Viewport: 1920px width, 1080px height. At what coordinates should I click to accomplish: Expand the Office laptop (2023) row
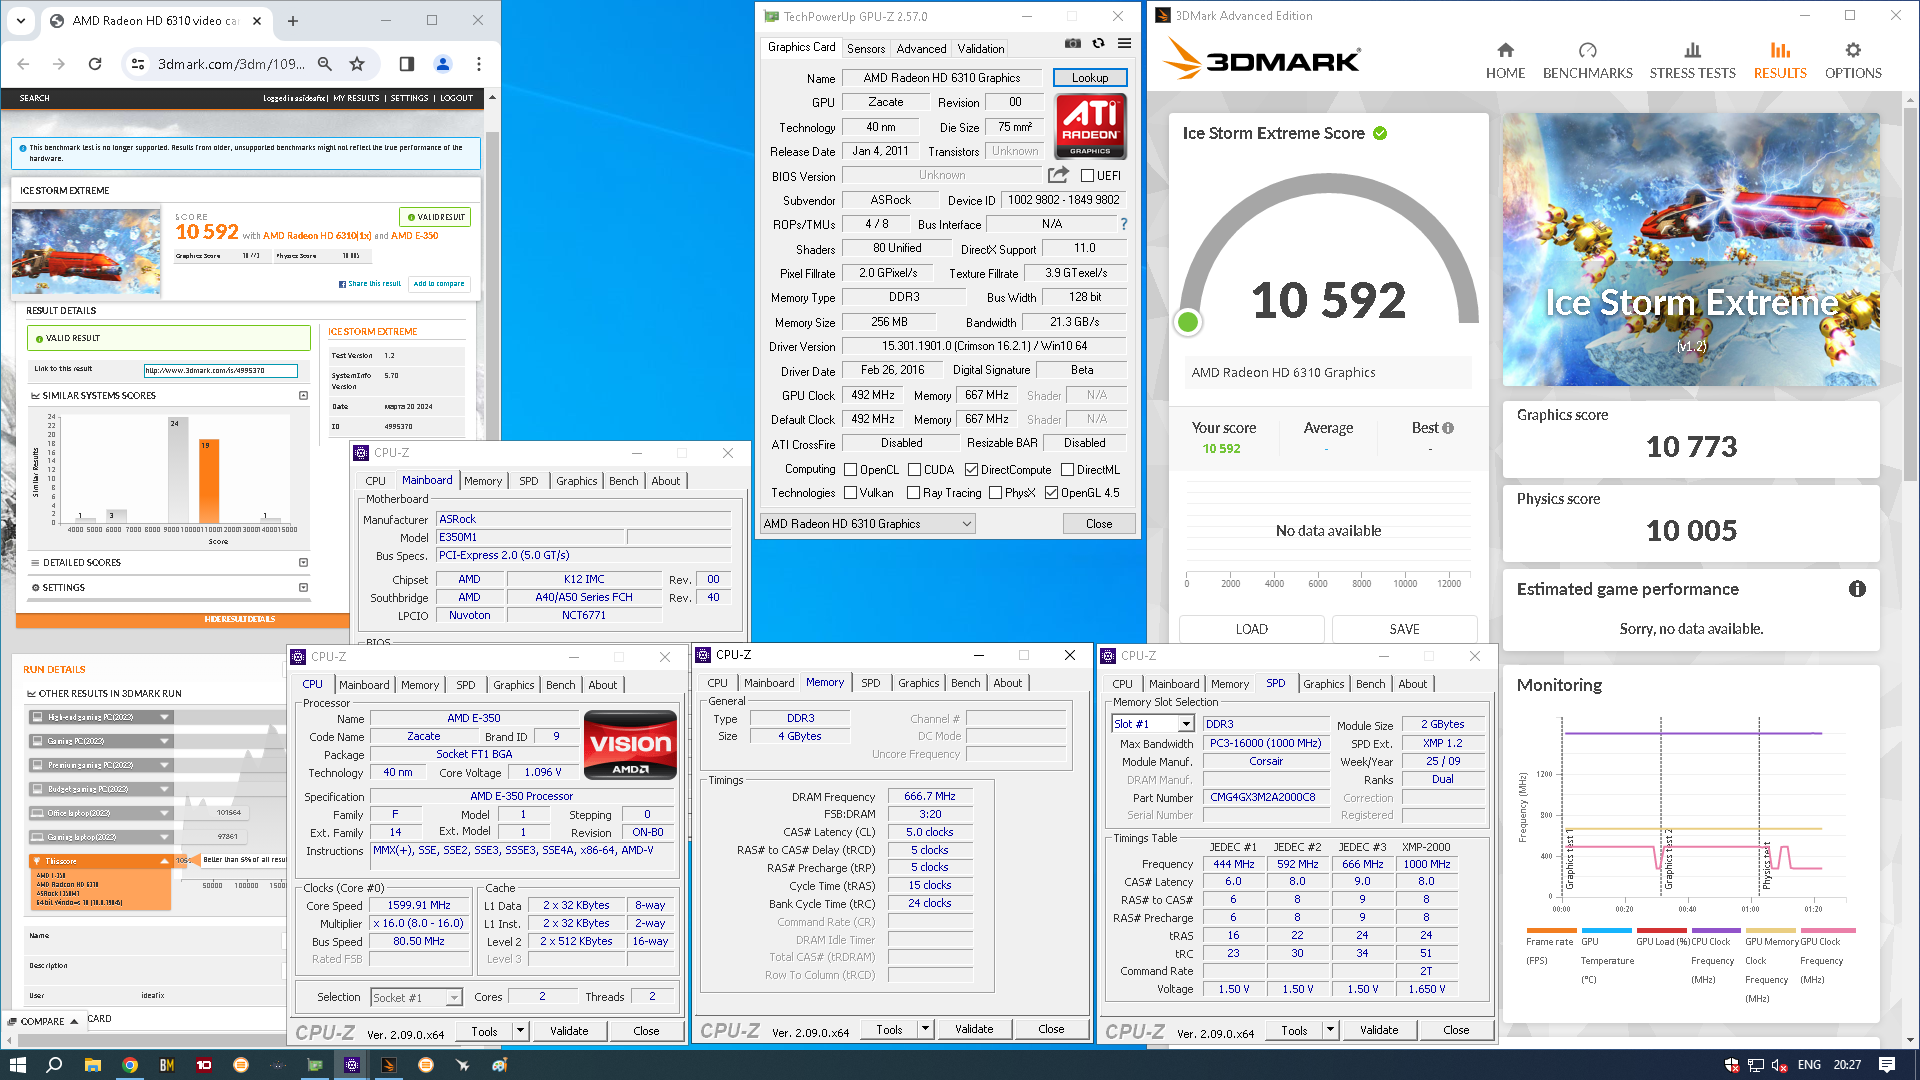click(101, 813)
